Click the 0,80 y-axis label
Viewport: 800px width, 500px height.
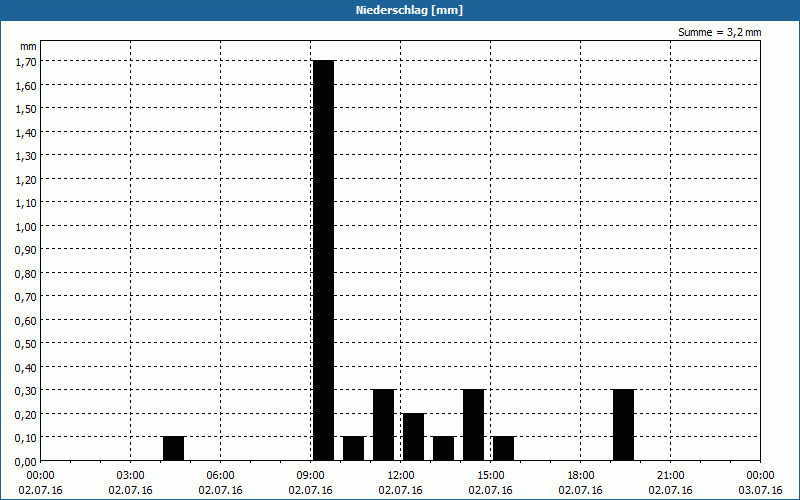[26, 273]
